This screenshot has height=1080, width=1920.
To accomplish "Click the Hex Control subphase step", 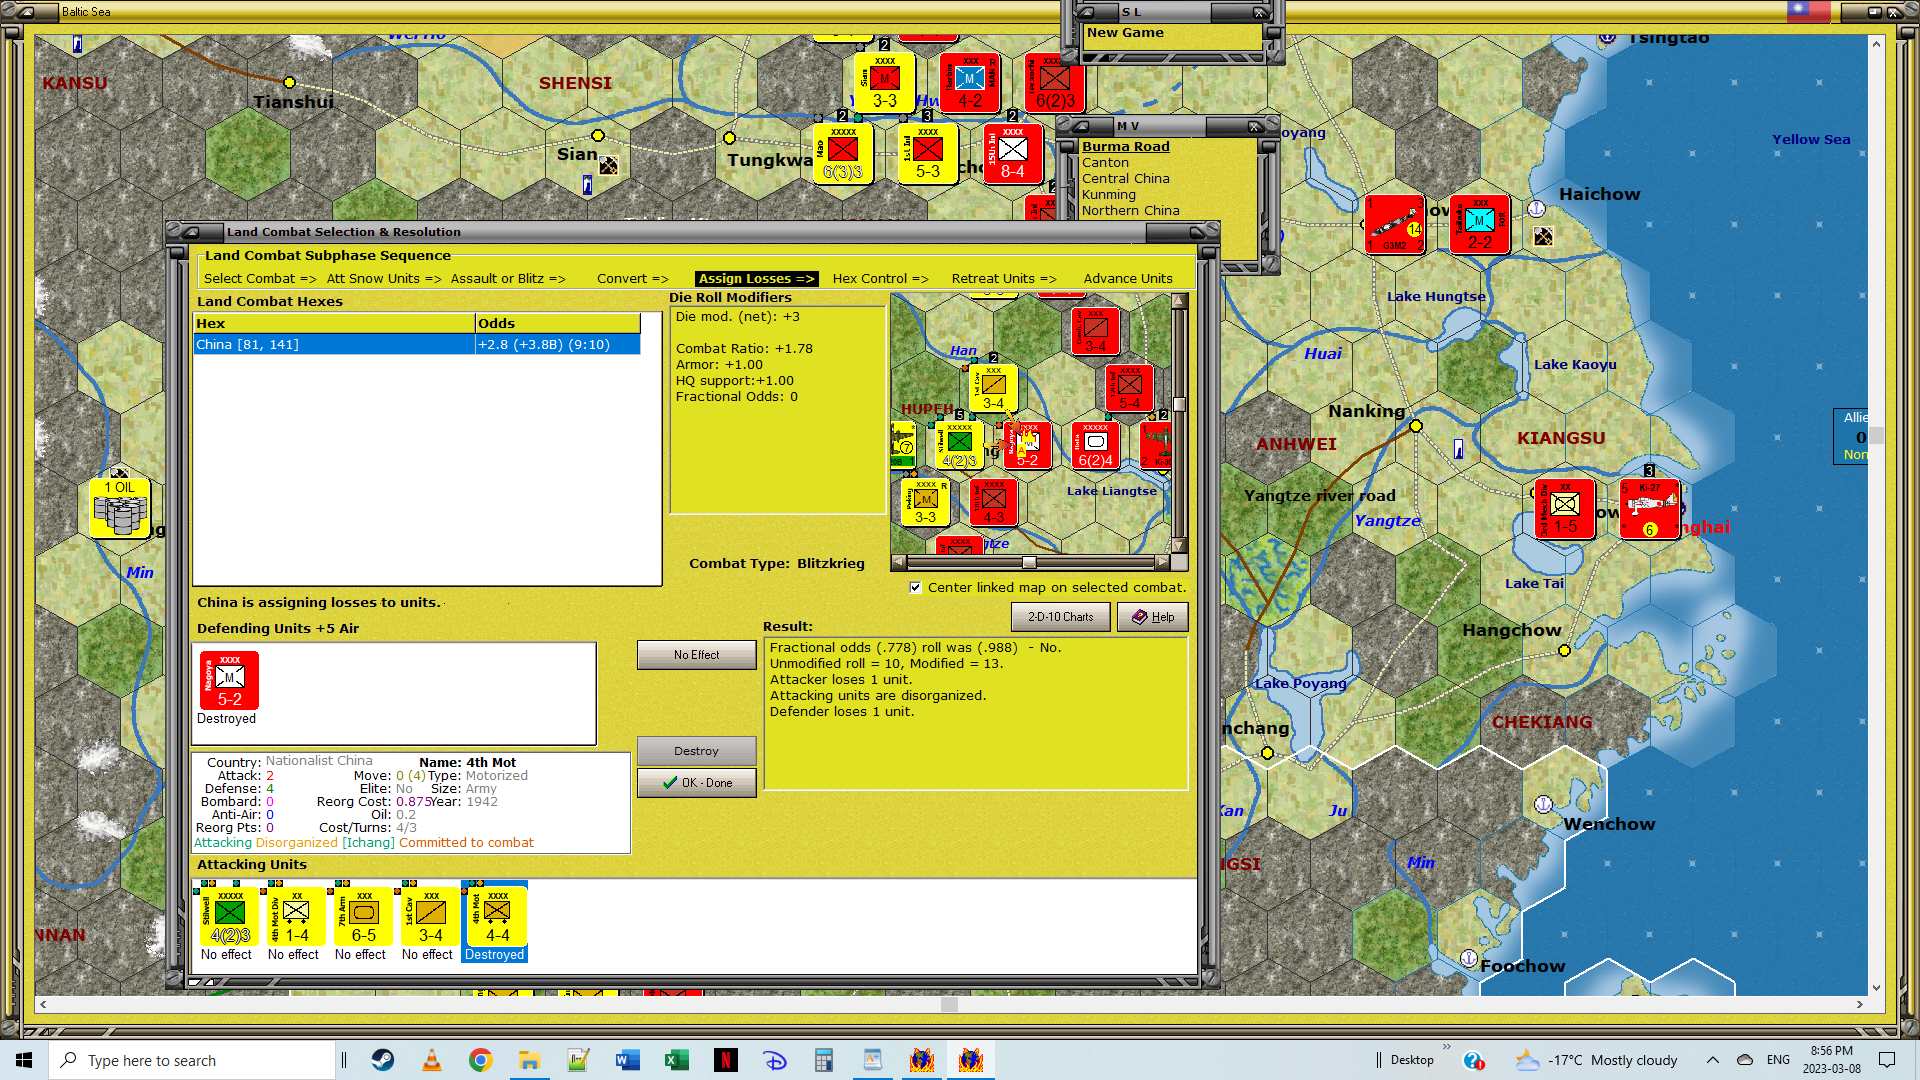I will click(880, 279).
